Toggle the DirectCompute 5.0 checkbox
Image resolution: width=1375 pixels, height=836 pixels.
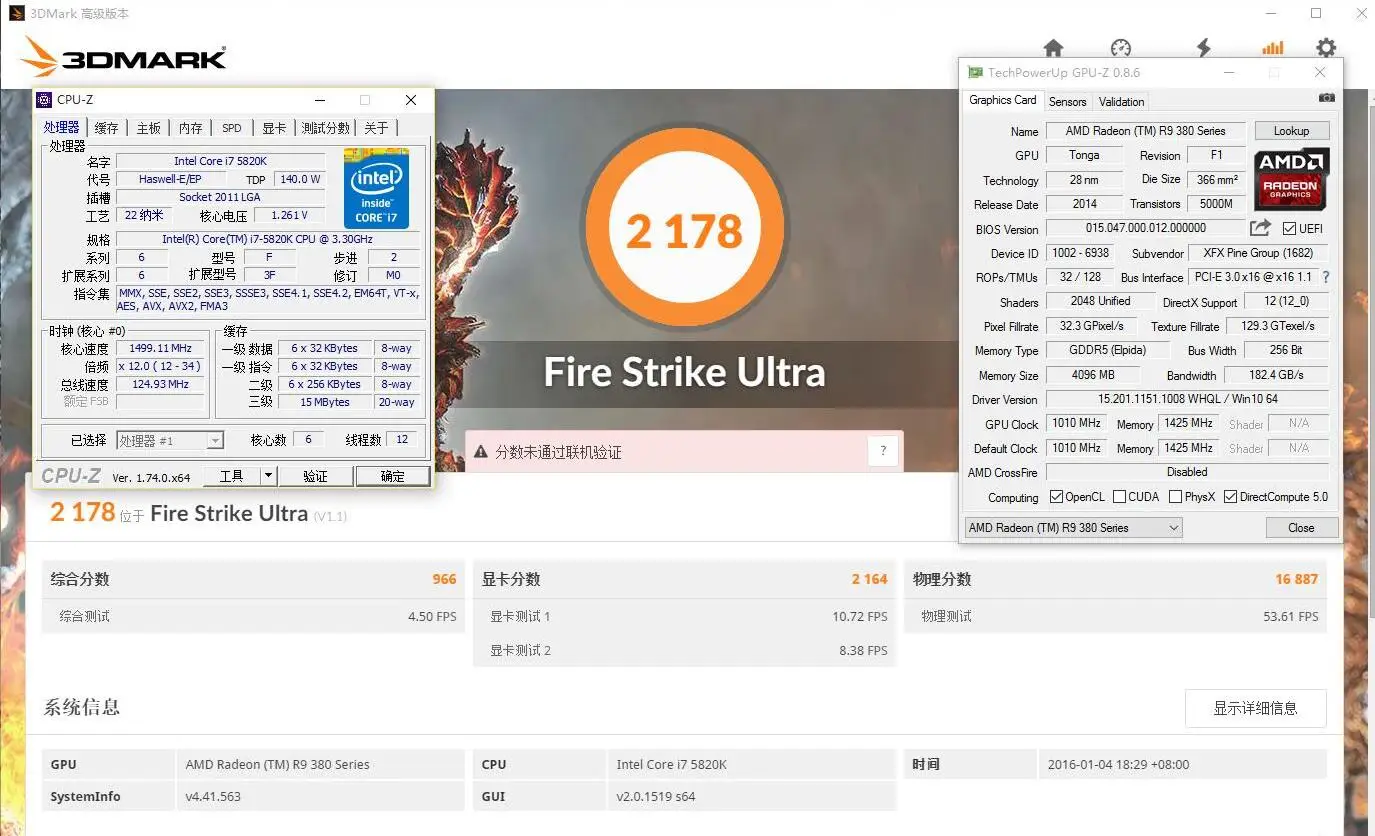1230,497
